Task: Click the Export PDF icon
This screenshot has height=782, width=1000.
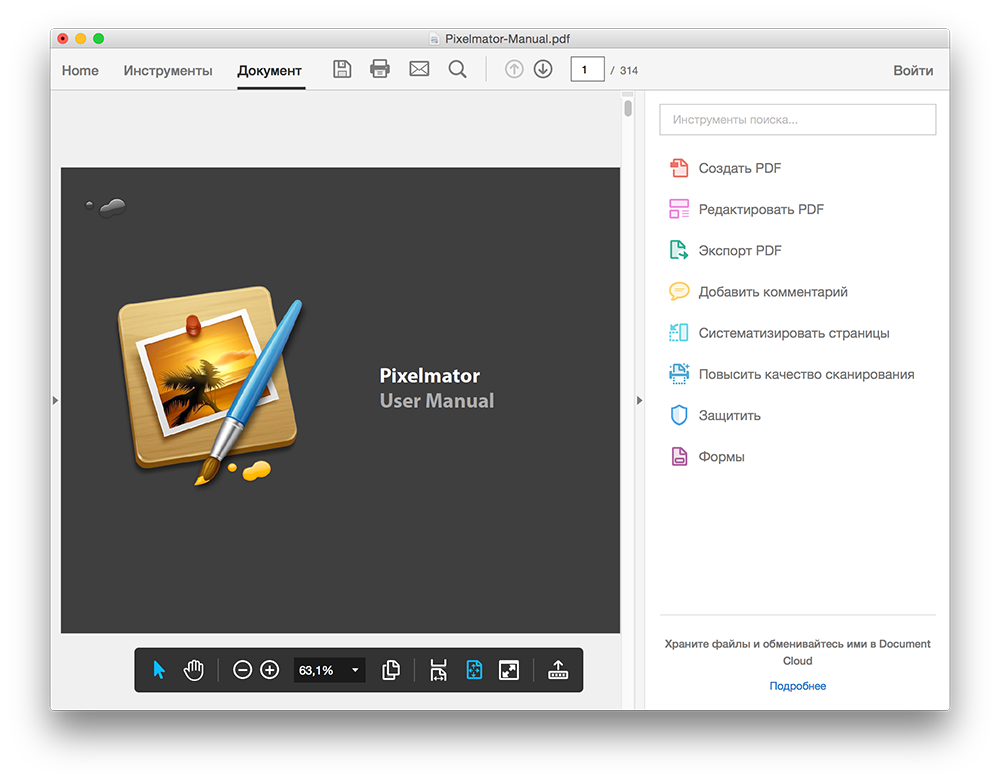Action: click(679, 250)
